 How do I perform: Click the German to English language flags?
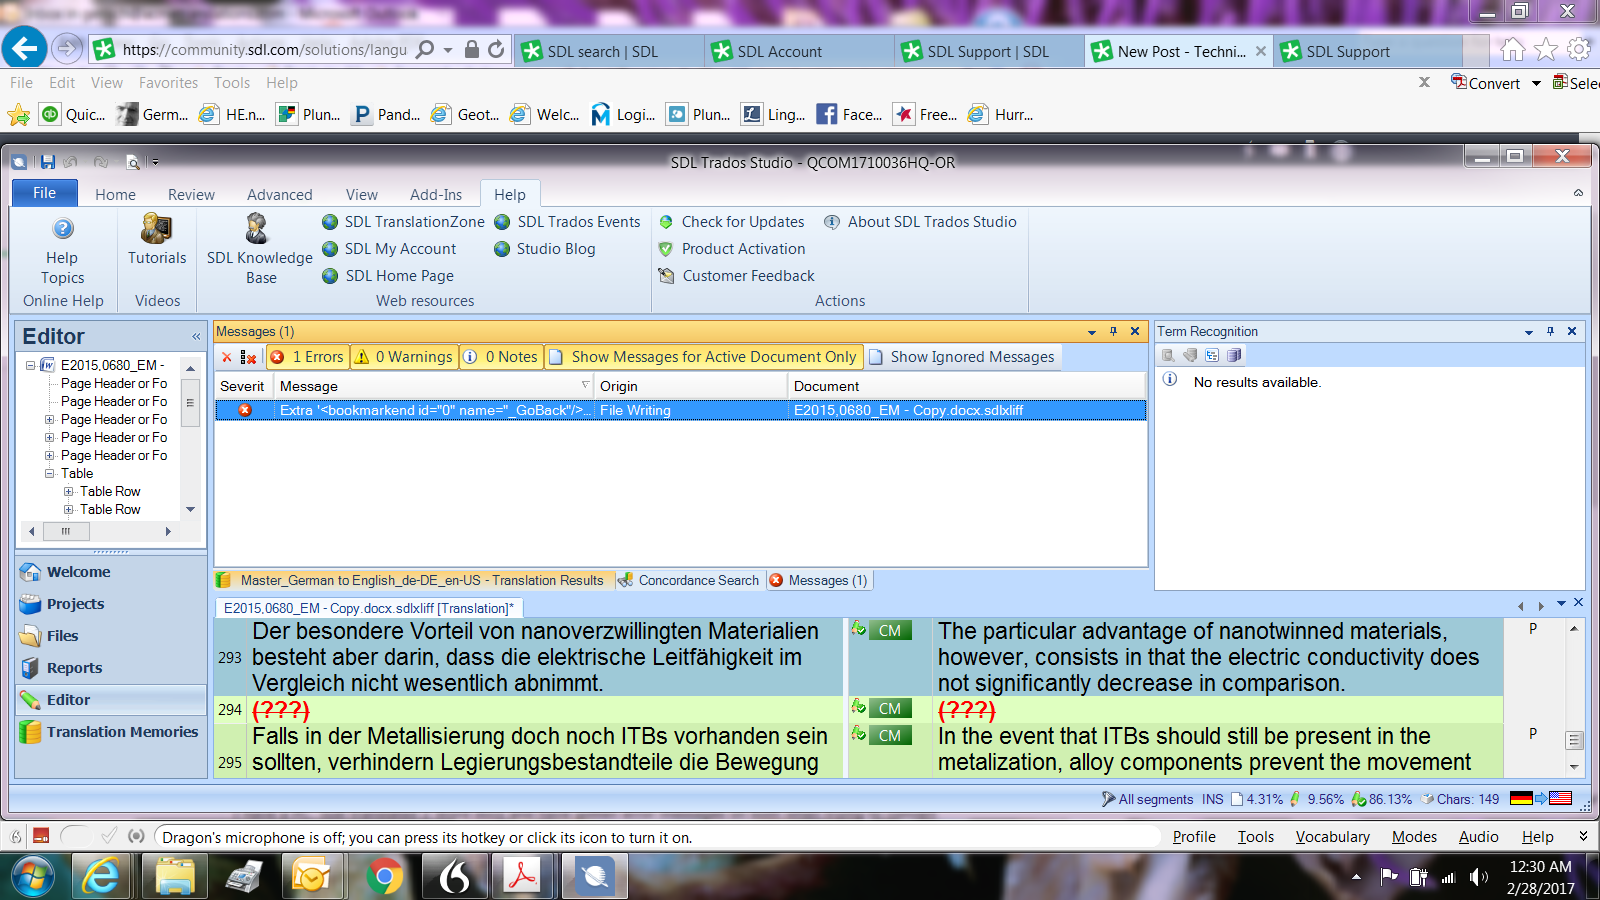click(1541, 798)
